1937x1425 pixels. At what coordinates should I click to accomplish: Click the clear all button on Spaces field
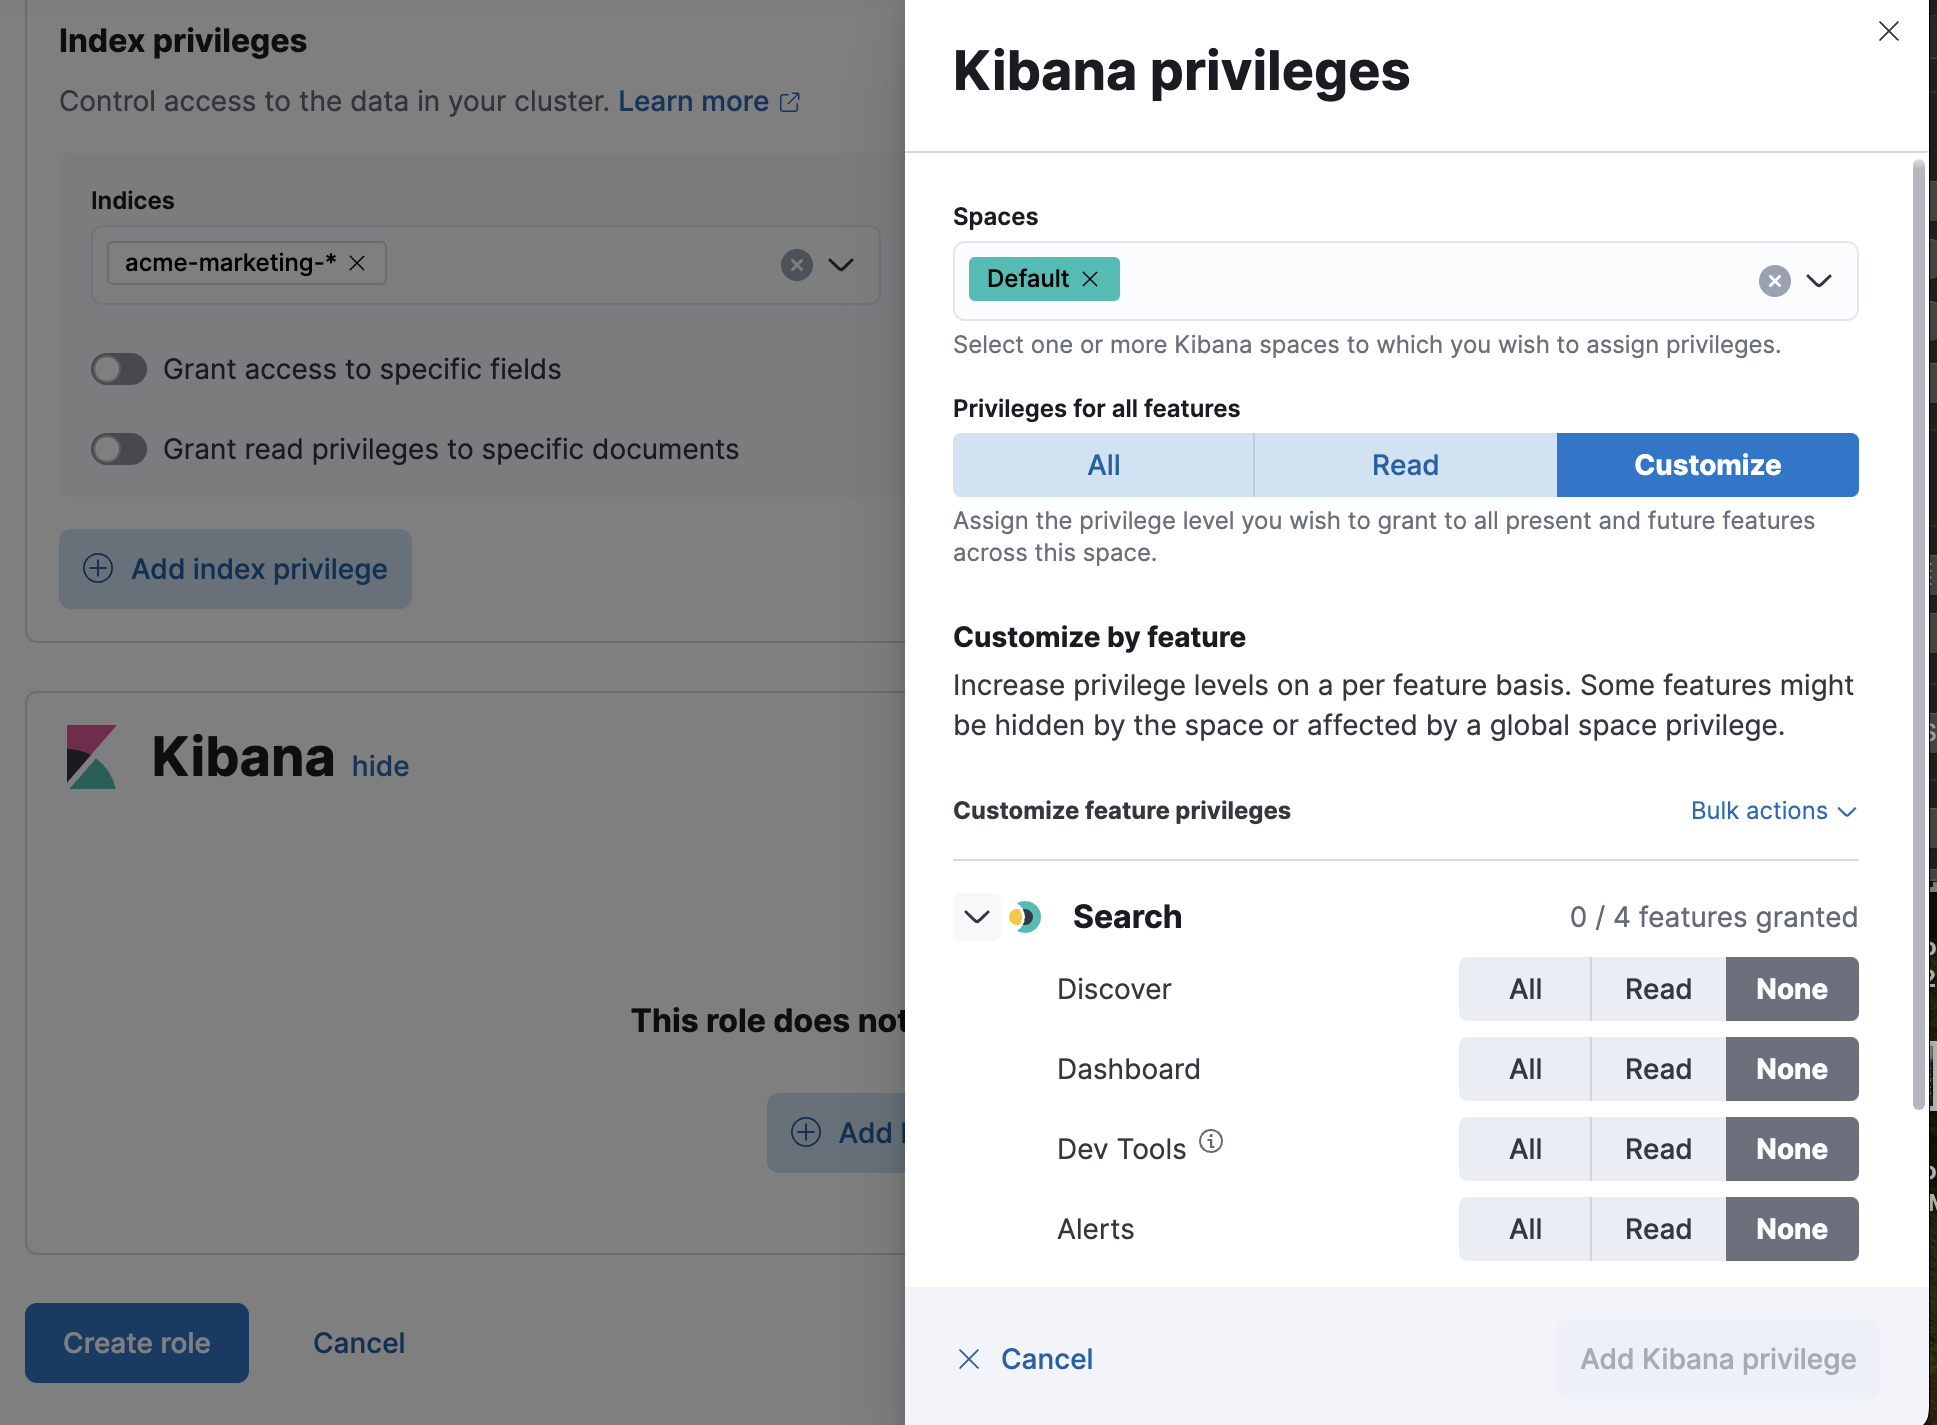point(1776,280)
